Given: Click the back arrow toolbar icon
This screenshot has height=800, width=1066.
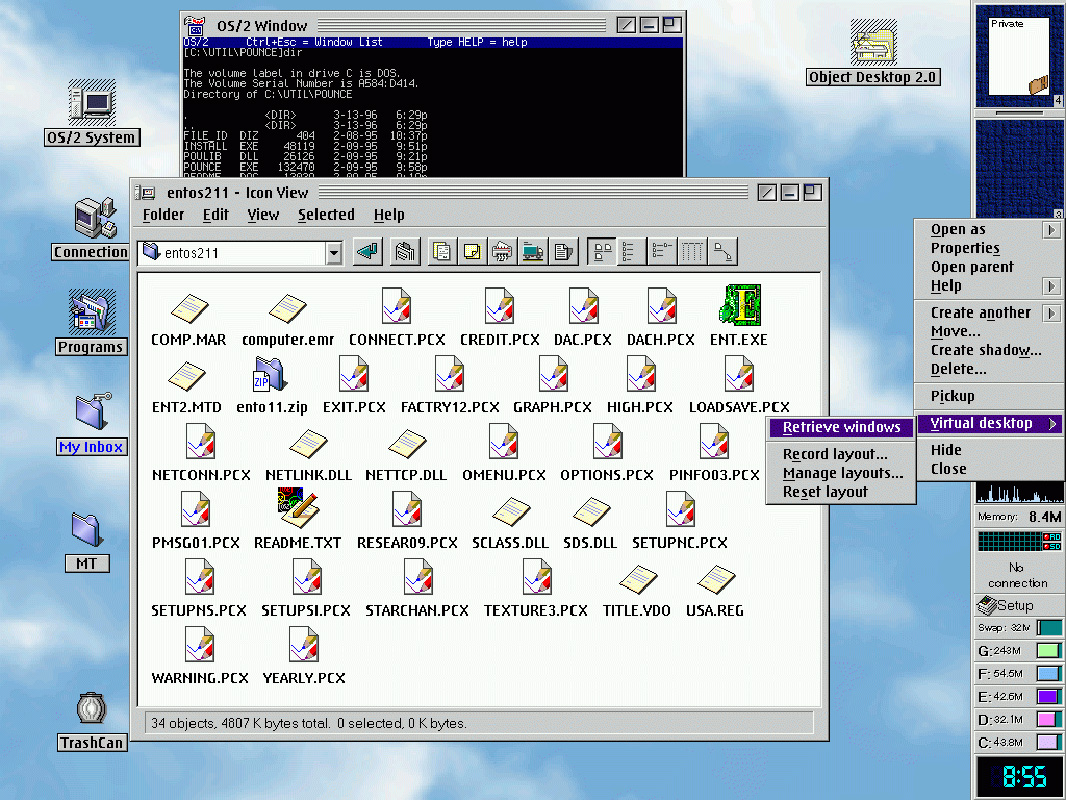Looking at the screenshot, I should click(367, 251).
